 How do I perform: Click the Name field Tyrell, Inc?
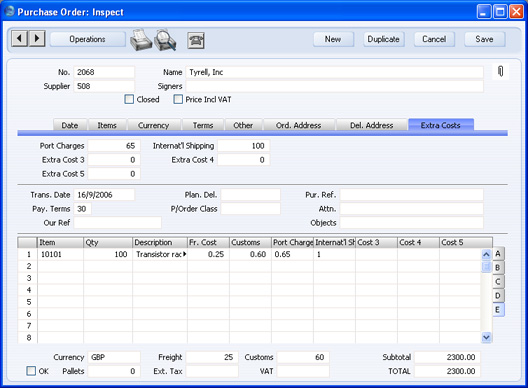click(335, 72)
